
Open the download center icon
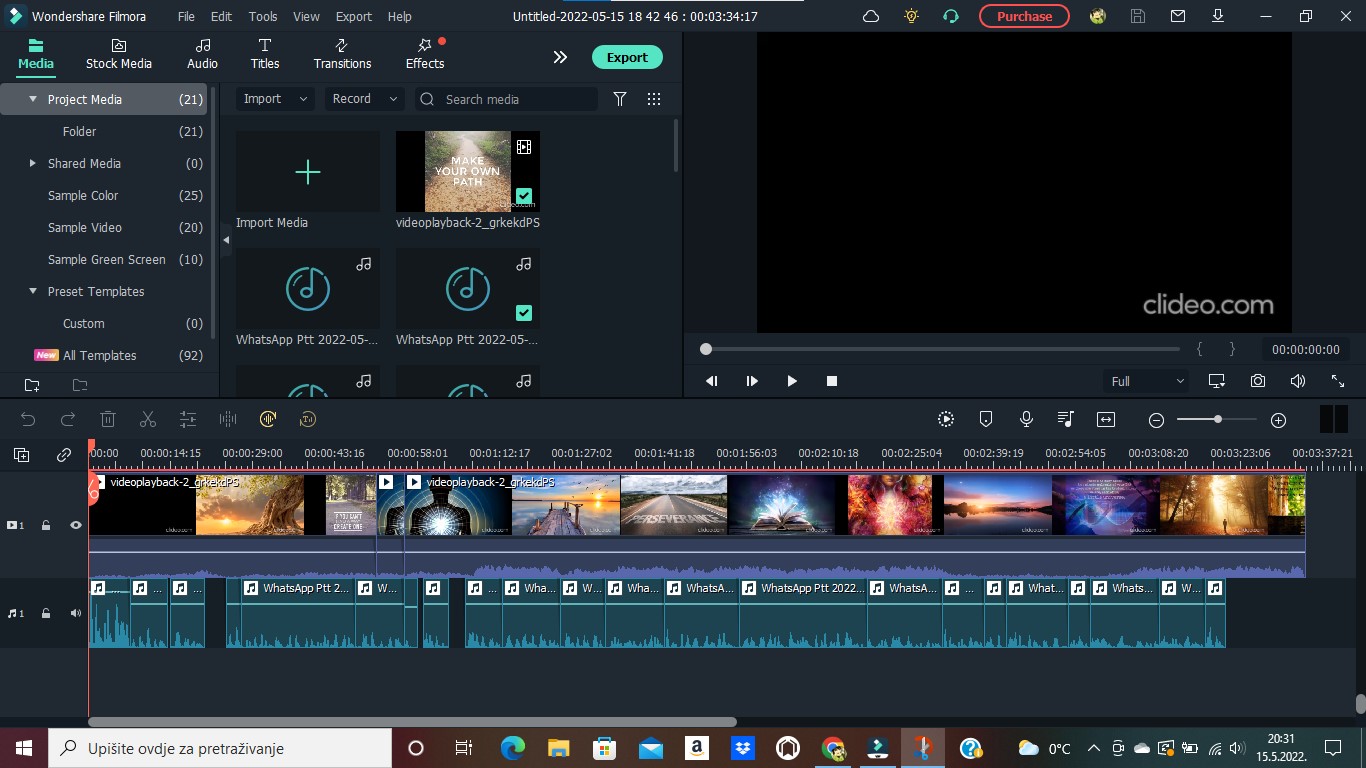[x=1218, y=16]
